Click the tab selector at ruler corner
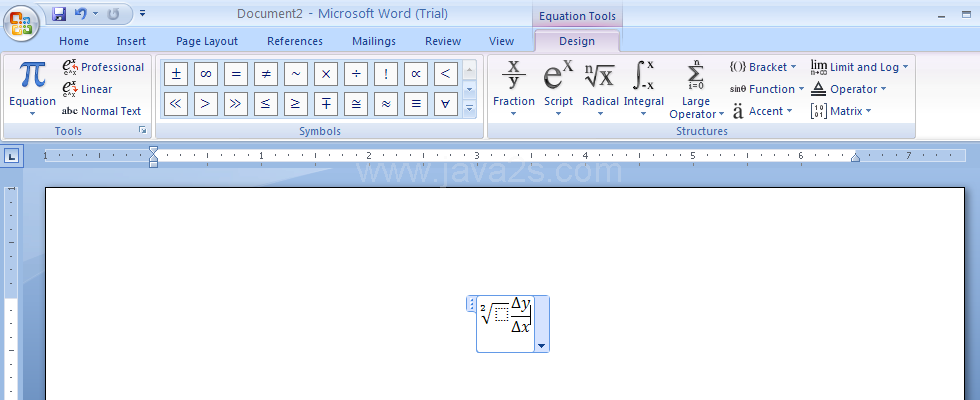980x400 pixels. click(x=12, y=156)
